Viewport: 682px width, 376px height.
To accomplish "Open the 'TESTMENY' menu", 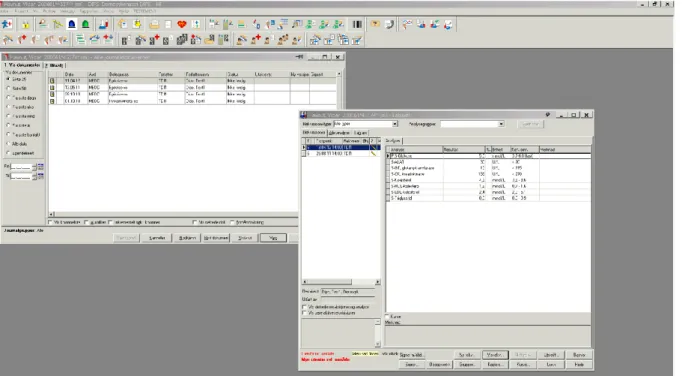I will (145, 11).
